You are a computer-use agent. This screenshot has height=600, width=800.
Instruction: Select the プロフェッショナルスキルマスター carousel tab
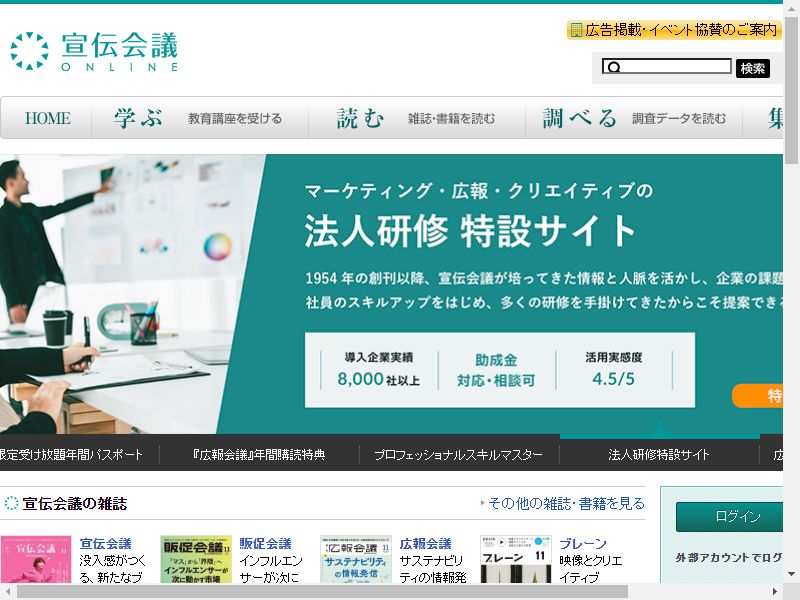459,454
